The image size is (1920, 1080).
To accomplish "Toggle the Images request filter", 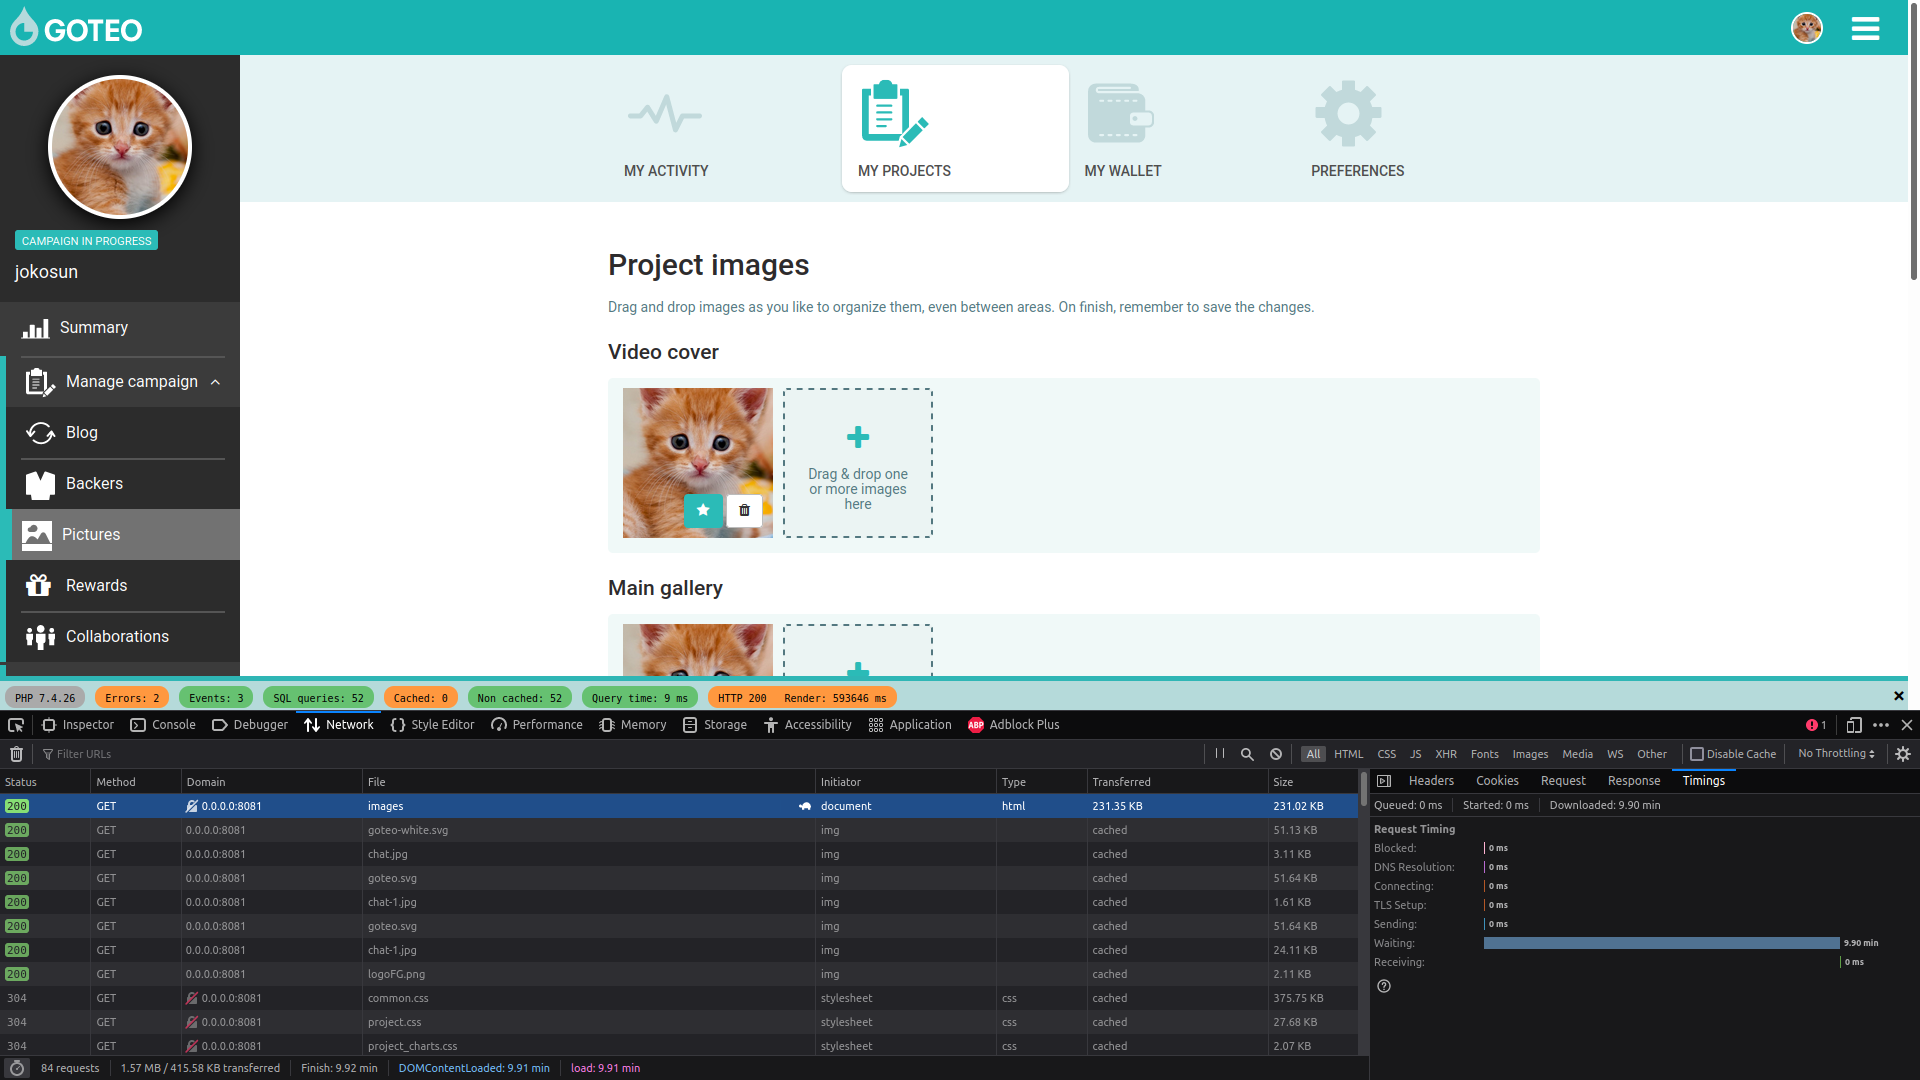I will point(1530,754).
